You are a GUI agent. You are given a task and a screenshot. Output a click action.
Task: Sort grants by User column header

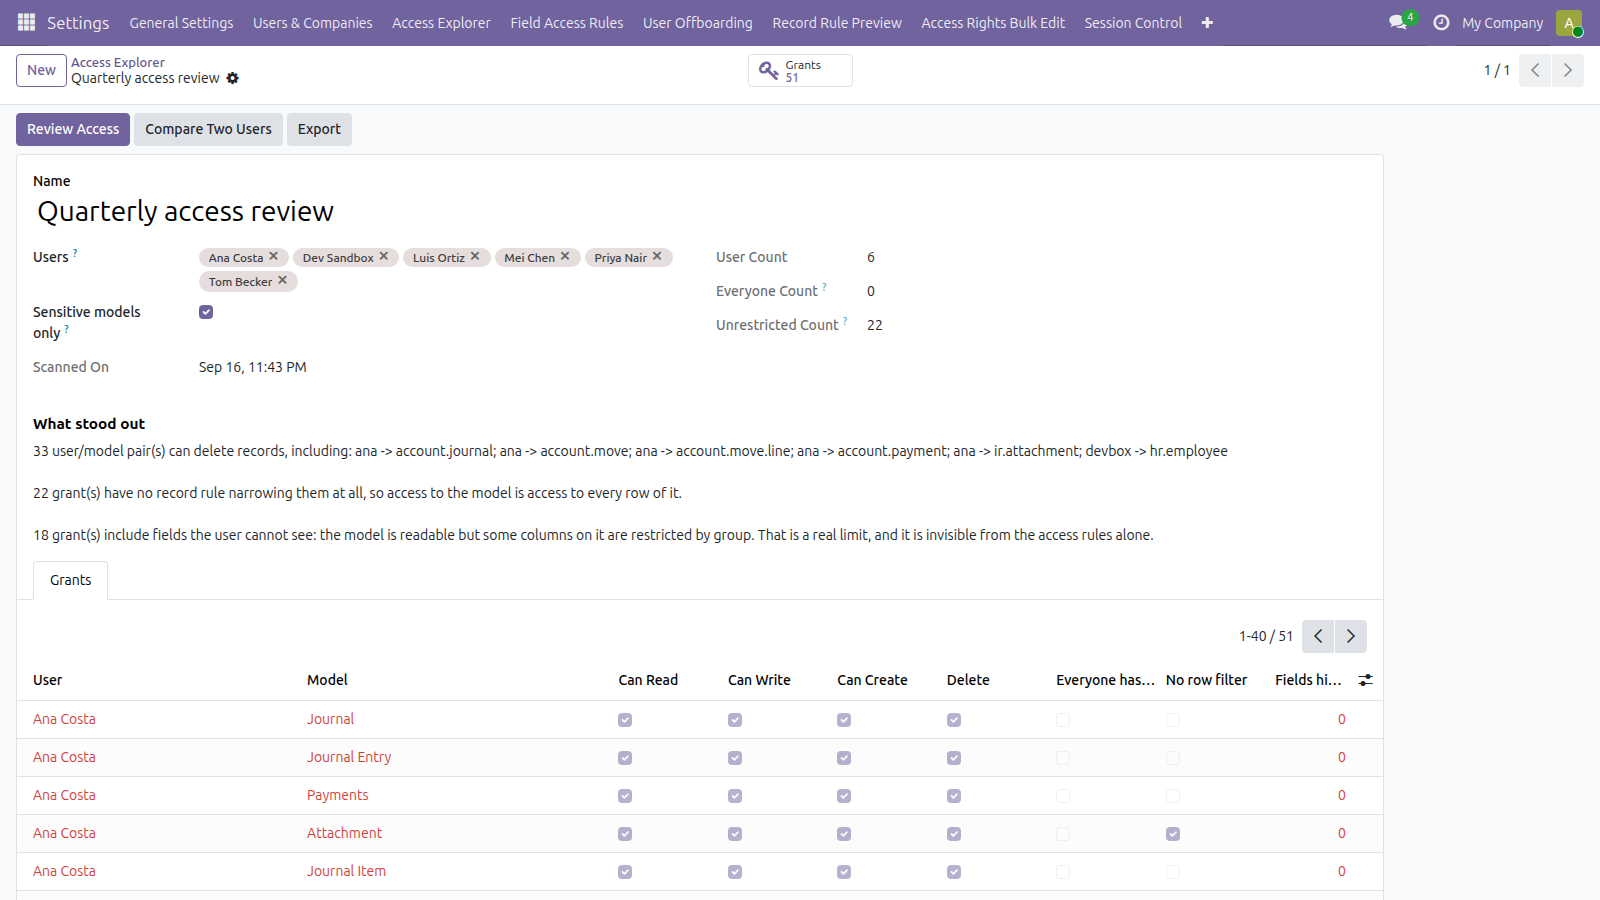point(47,680)
